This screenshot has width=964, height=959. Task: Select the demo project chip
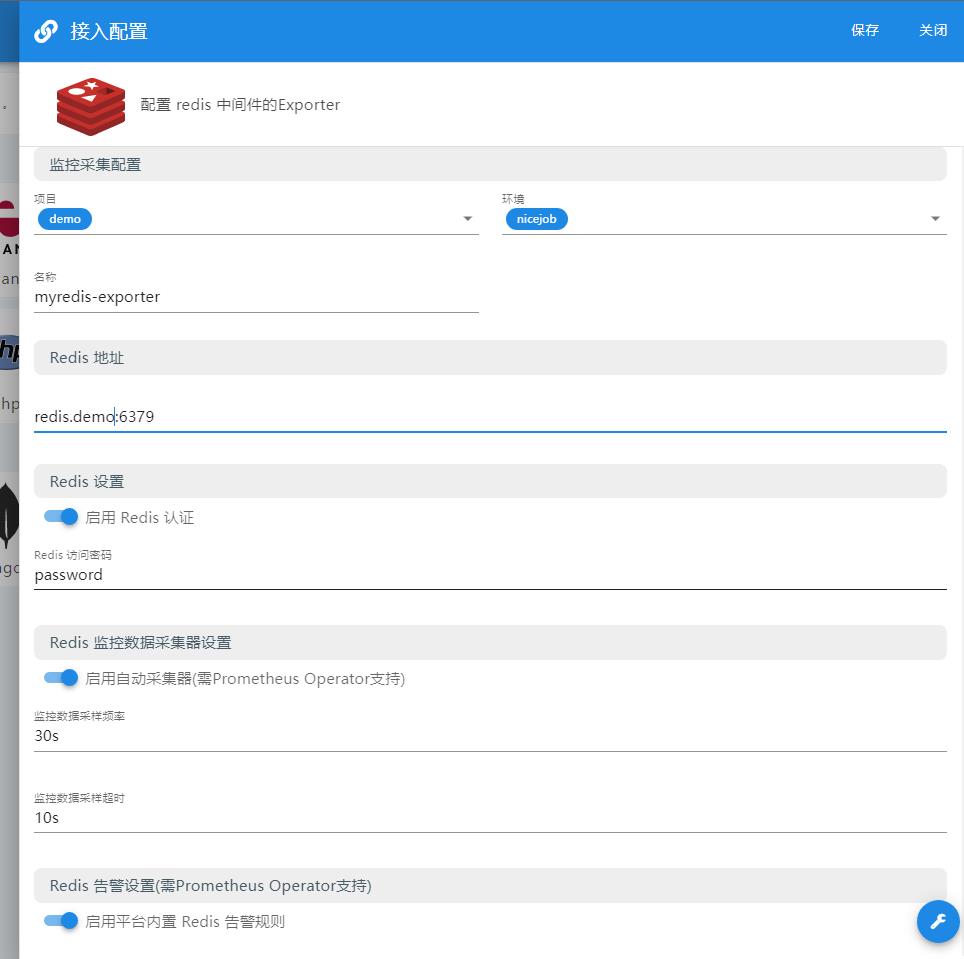click(x=65, y=219)
